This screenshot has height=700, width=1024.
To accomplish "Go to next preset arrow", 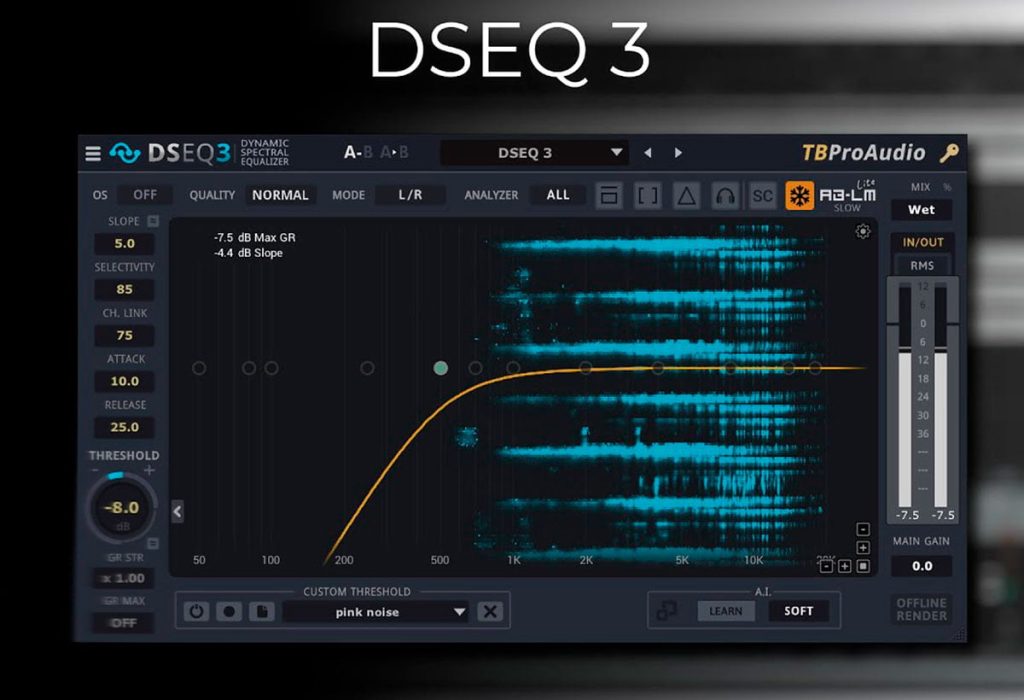I will point(679,153).
